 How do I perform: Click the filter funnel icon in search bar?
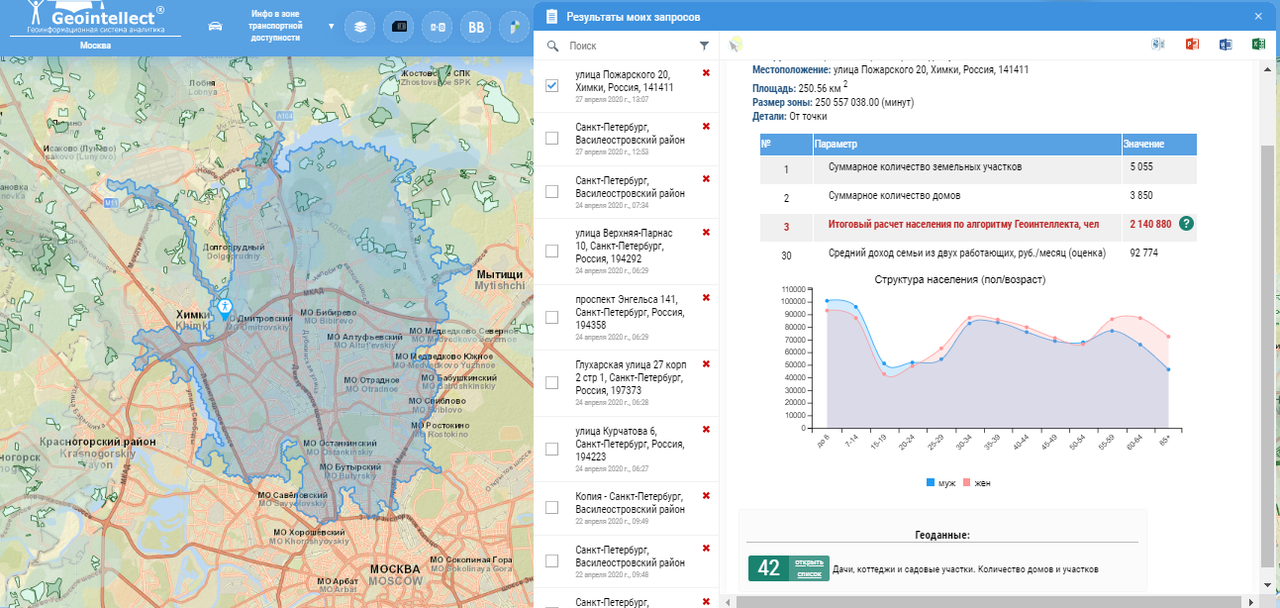coord(704,46)
